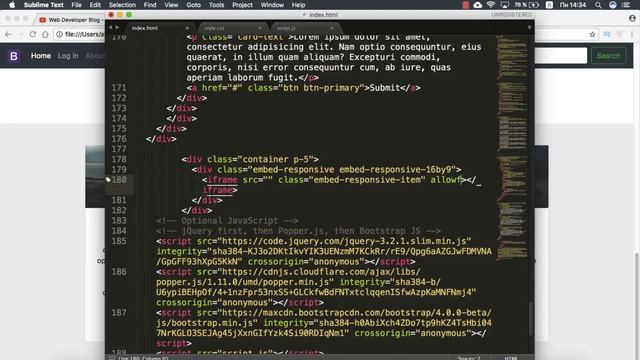Click the cloud upload menu bar icon
Image resolution: width=640 pixels, height=360 pixels.
(x=478, y=5)
